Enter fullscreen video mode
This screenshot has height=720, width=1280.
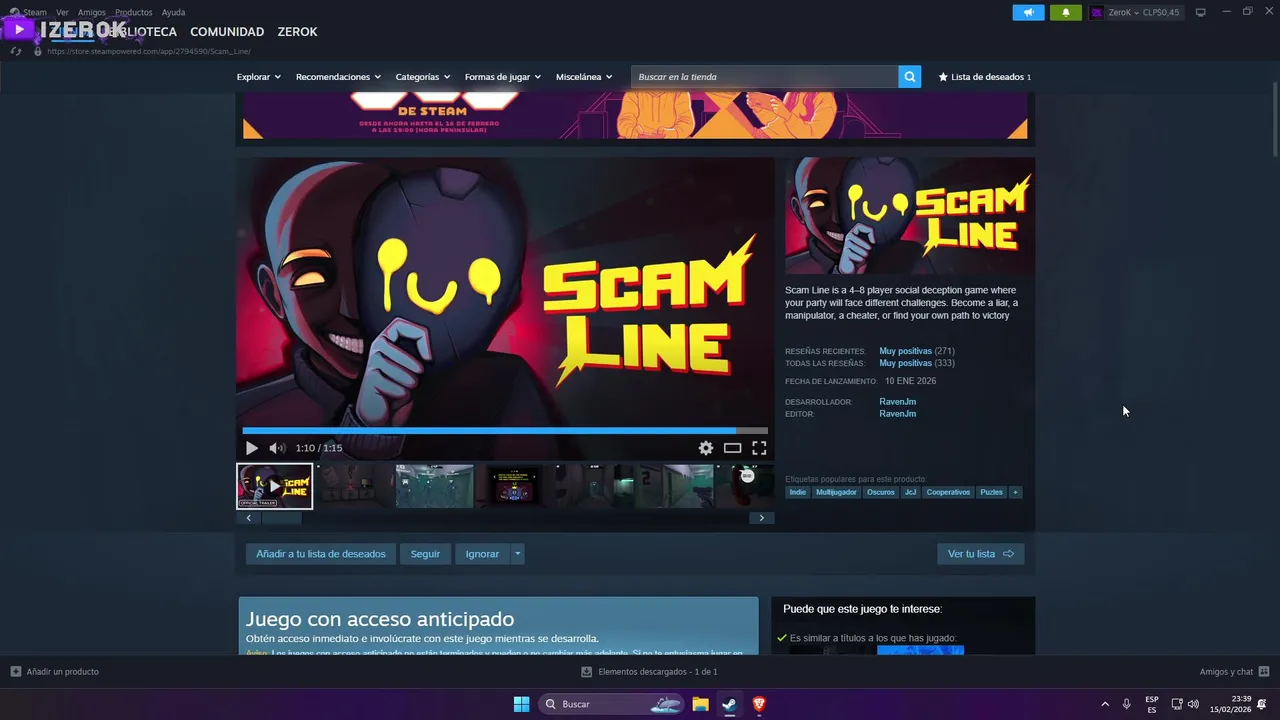[759, 448]
